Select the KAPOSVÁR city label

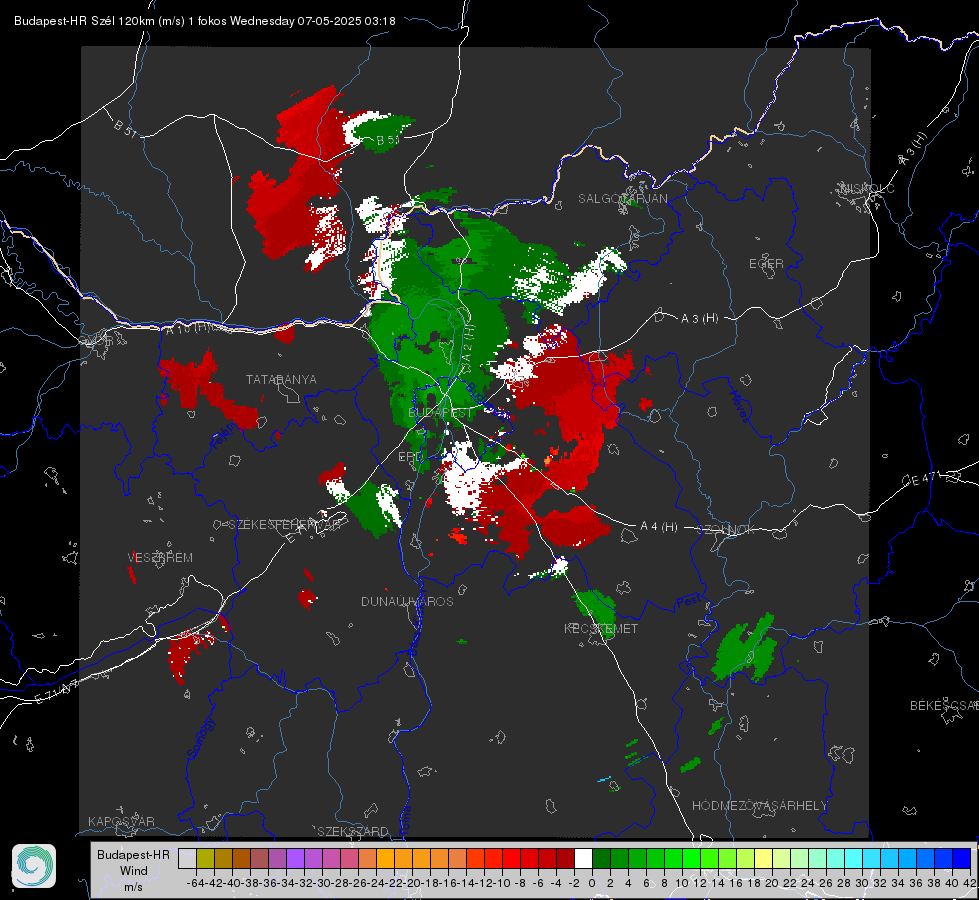[x=121, y=821]
